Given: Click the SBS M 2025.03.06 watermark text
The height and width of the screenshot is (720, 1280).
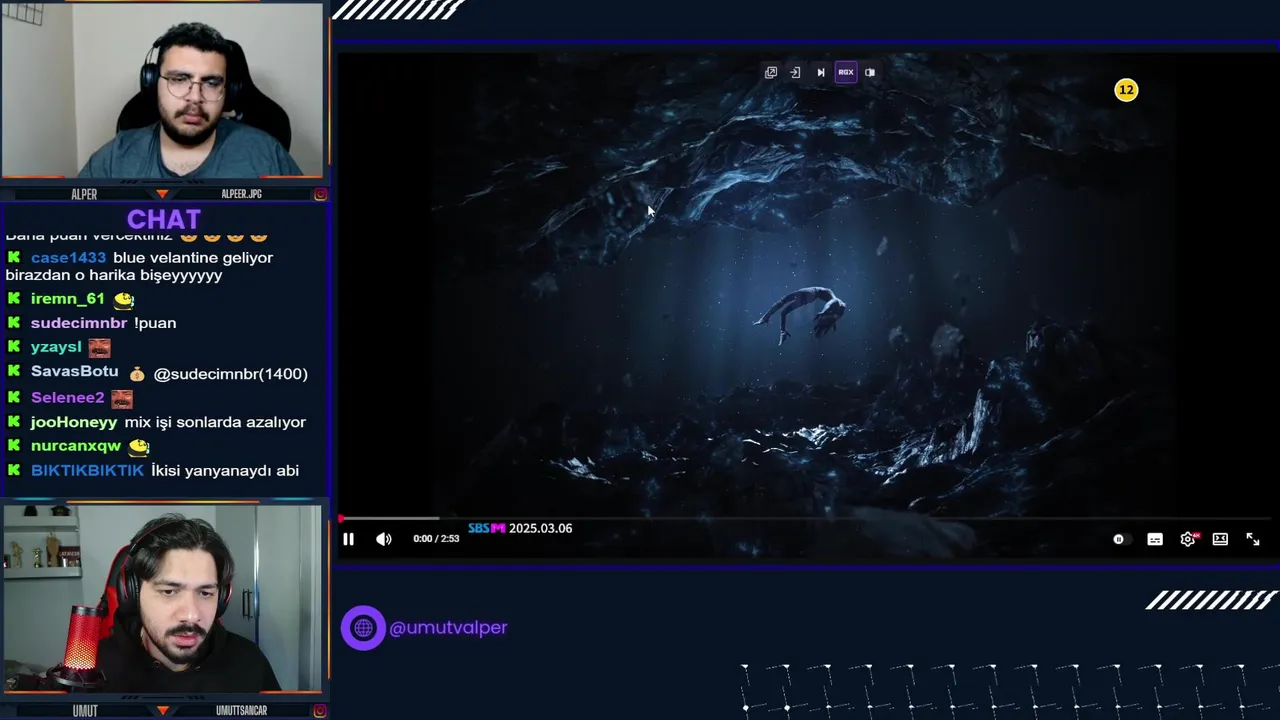Looking at the screenshot, I should click(x=520, y=528).
